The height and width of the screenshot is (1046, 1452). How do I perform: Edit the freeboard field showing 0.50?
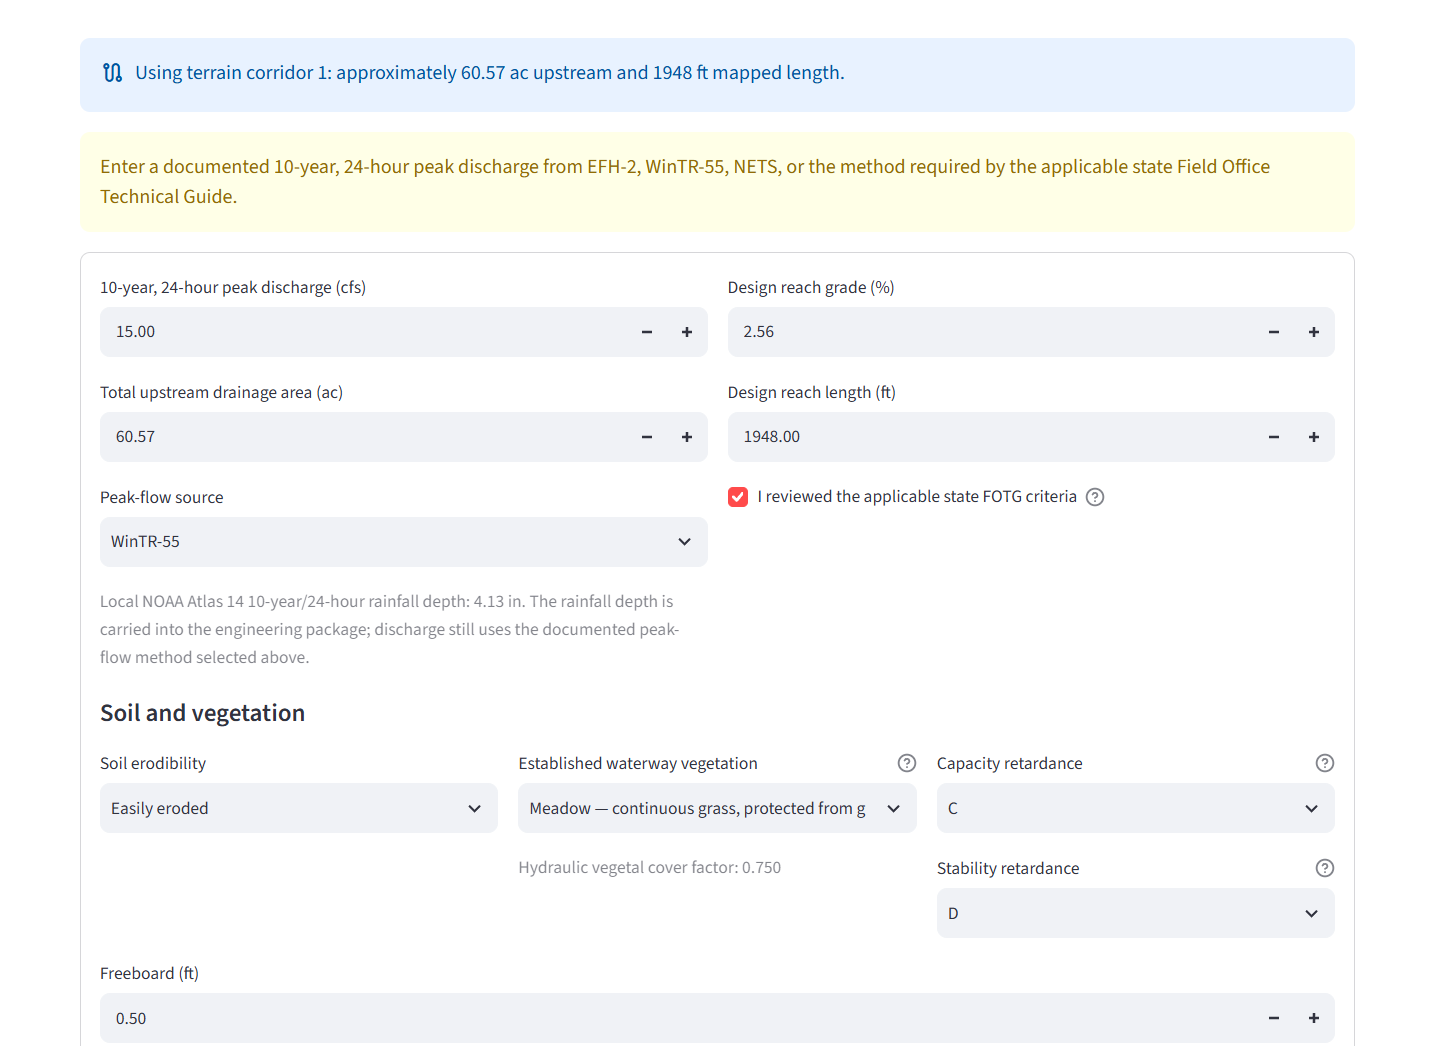point(677,1018)
